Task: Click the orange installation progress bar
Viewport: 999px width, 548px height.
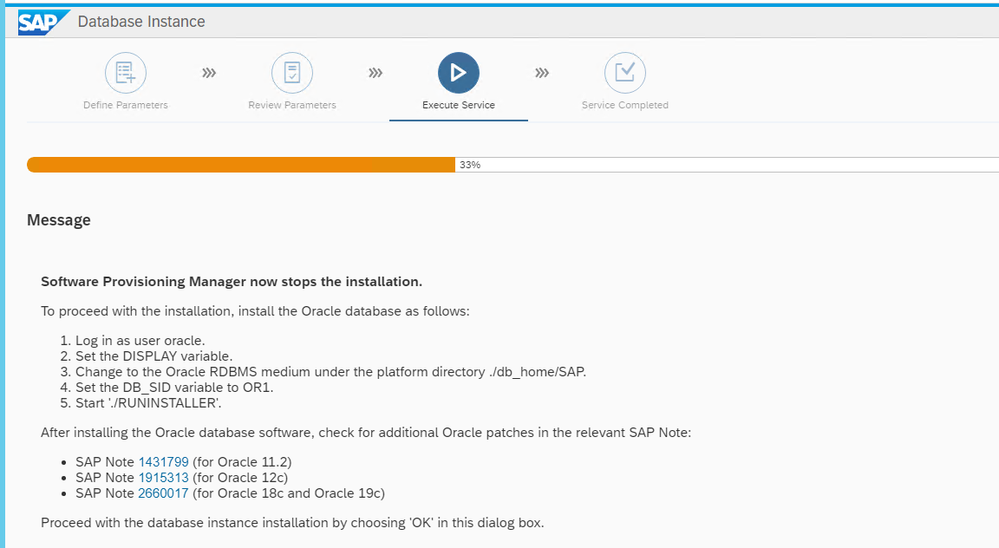Action: [241, 165]
